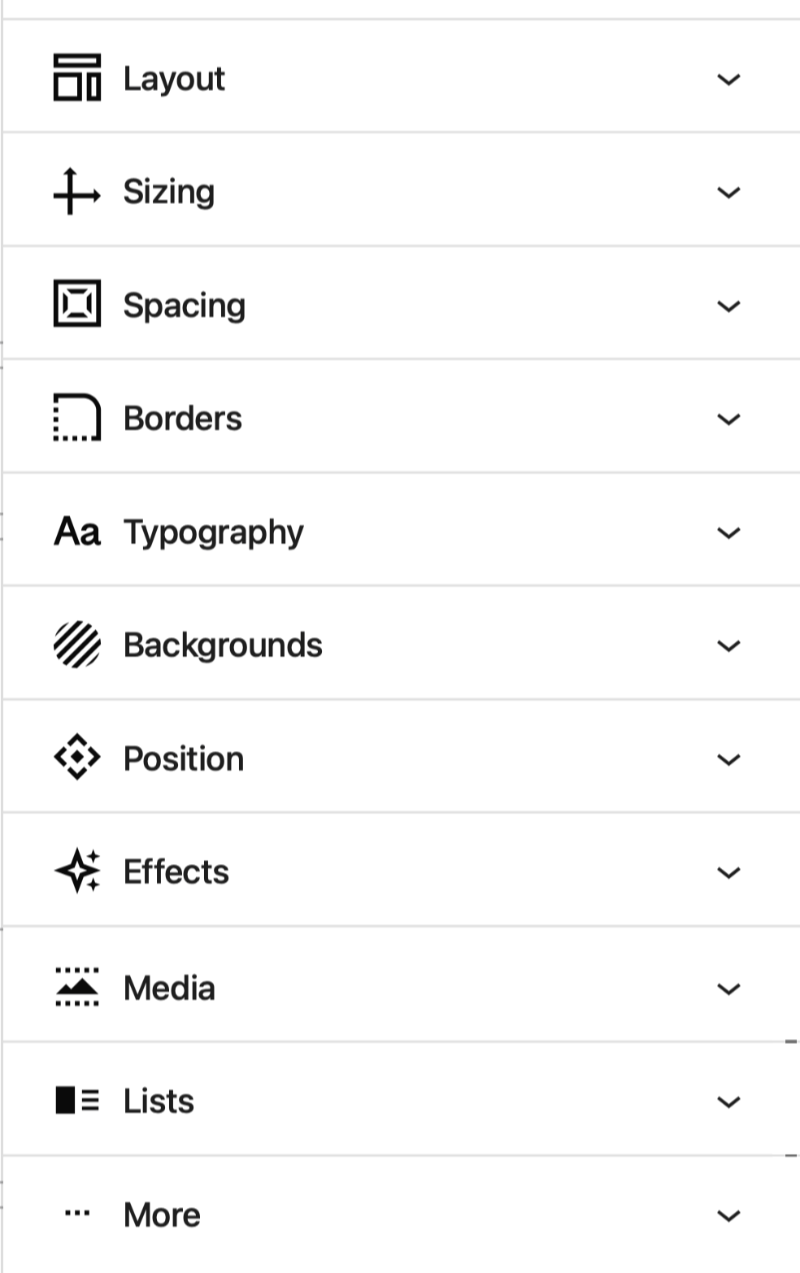The height and width of the screenshot is (1273, 800).
Task: Click the Typography Aa icon
Action: [x=77, y=532]
